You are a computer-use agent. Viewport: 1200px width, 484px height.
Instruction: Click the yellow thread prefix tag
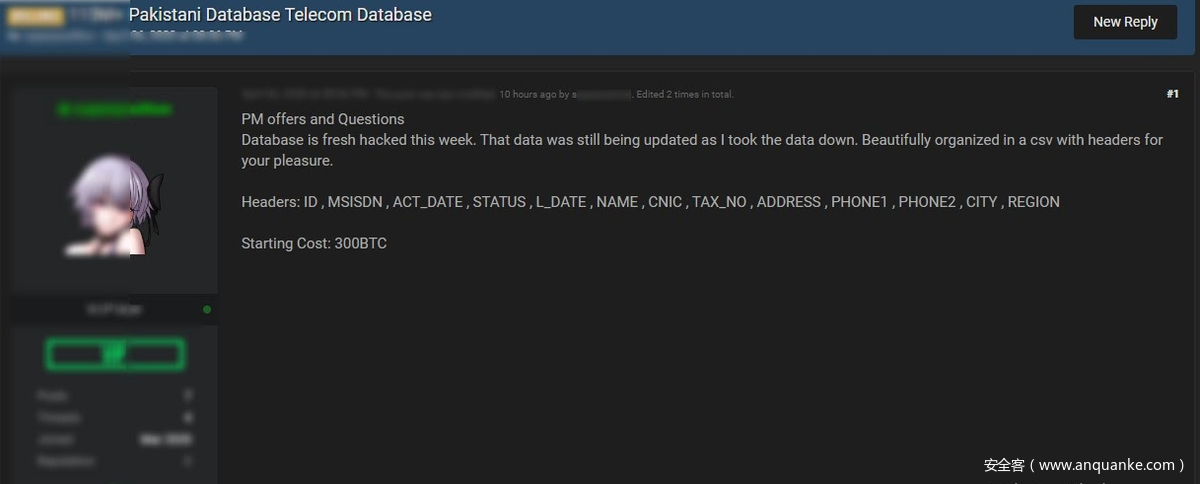pos(35,16)
